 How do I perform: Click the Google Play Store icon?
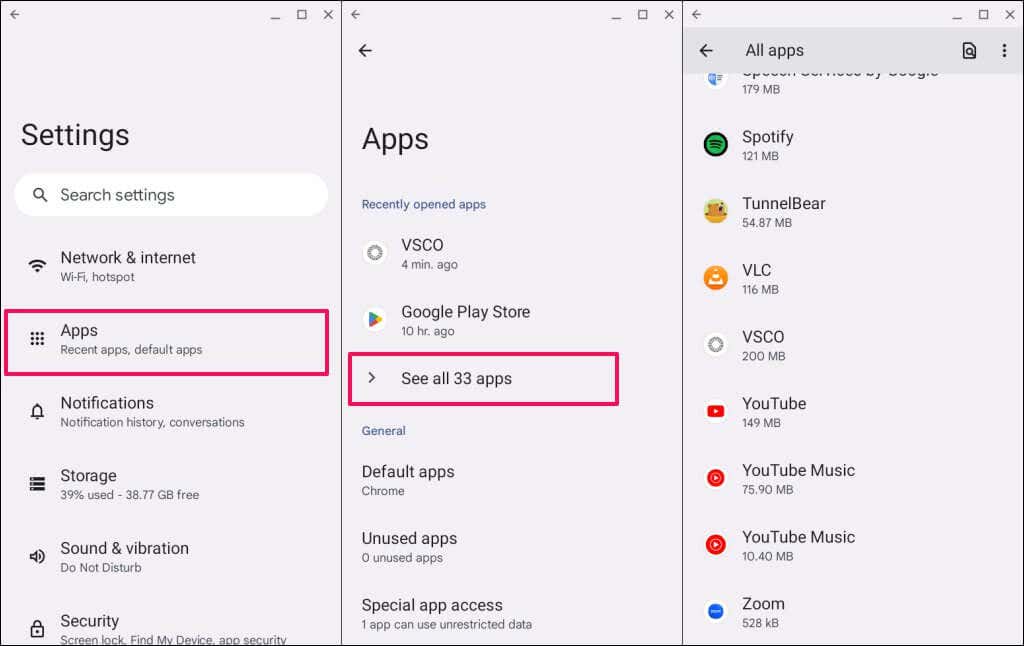click(375, 319)
